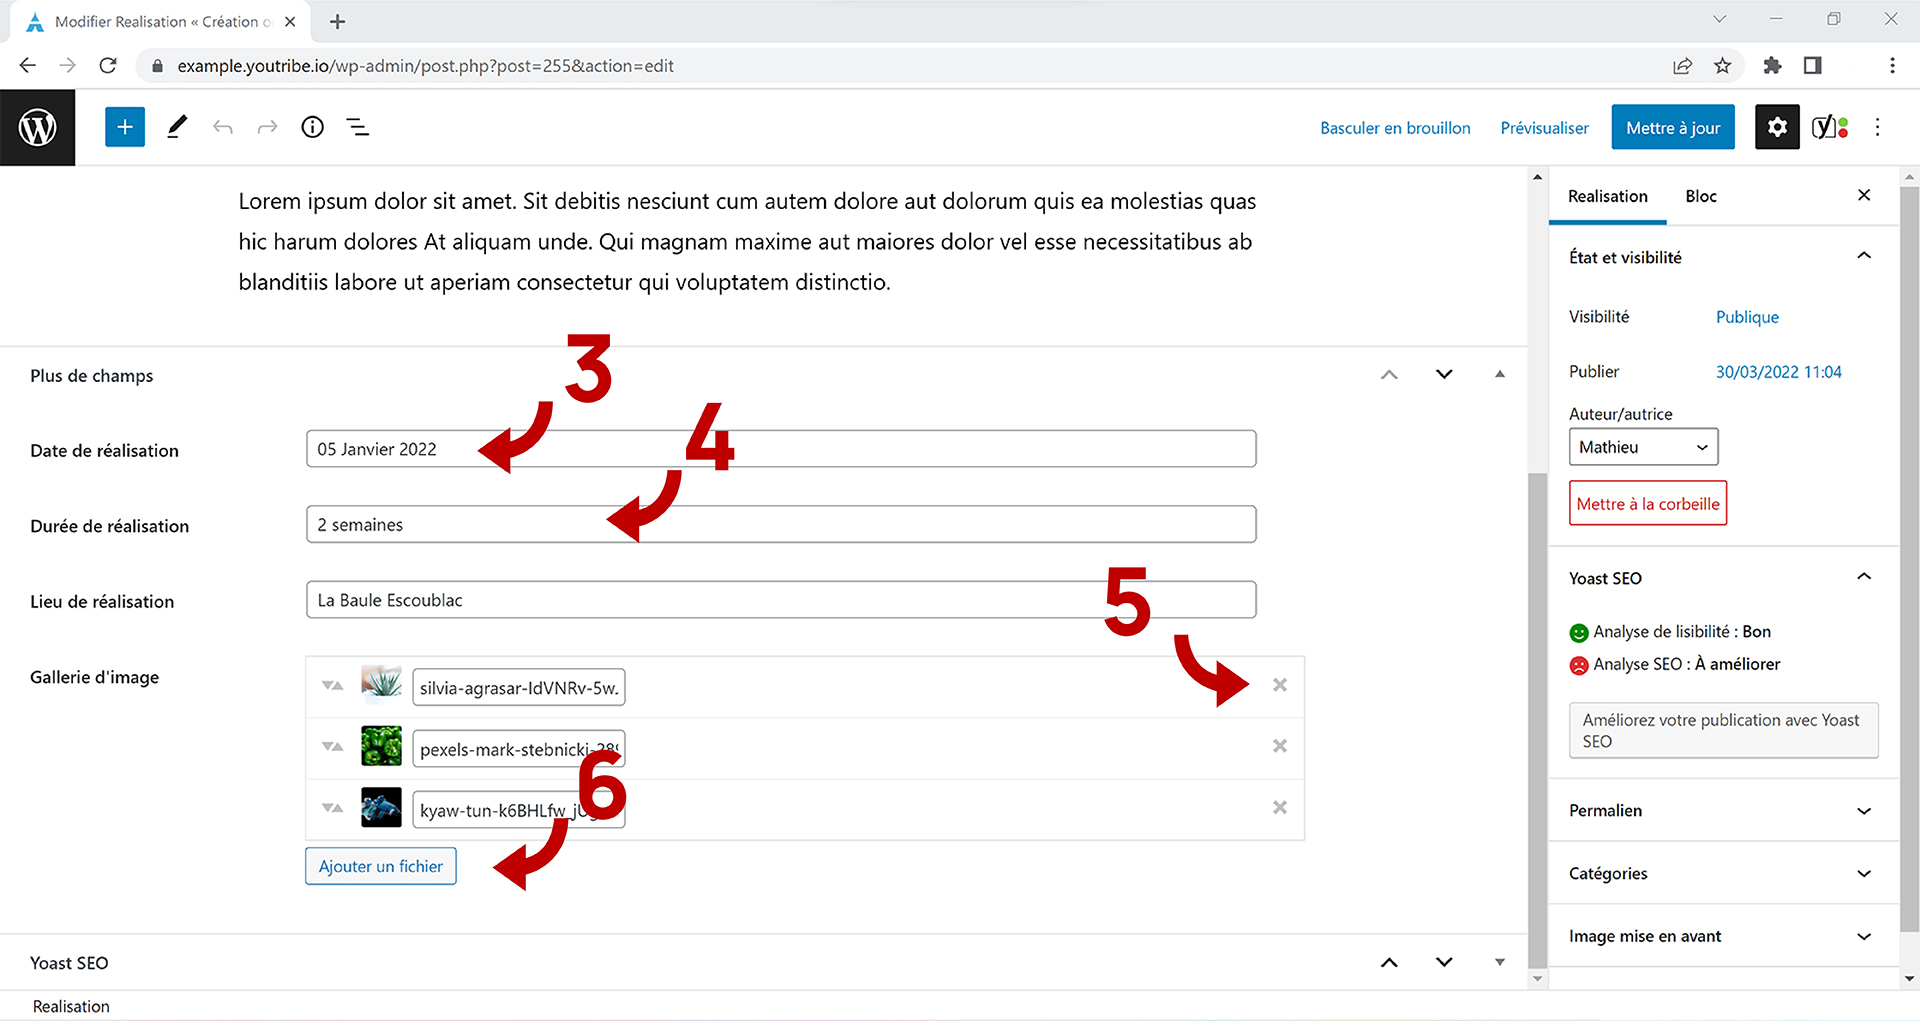Expand the Catégories section
The image size is (1920, 1021).
tap(1863, 874)
